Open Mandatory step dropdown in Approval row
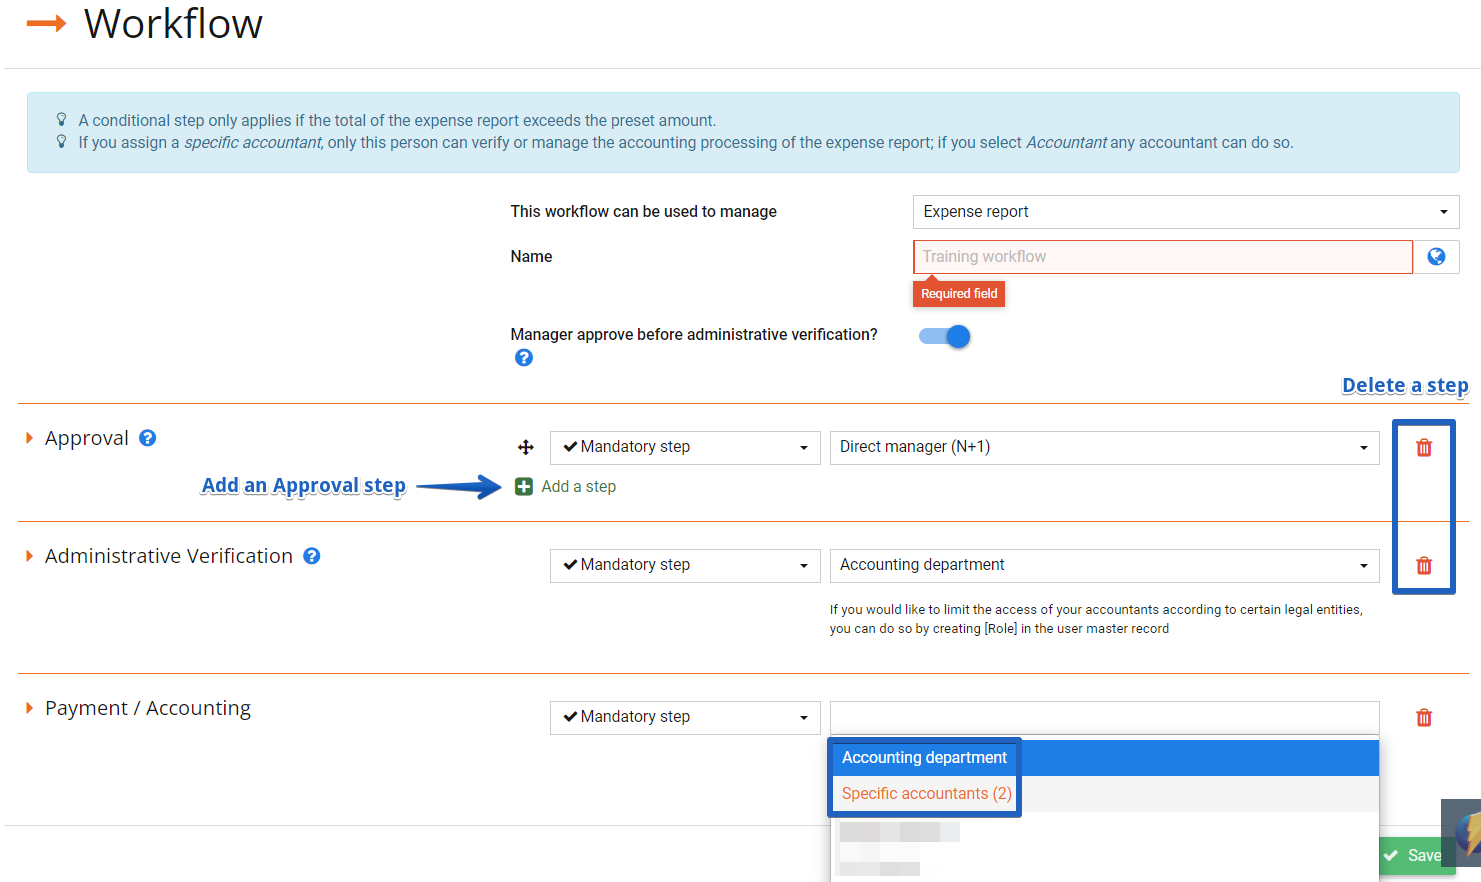 click(685, 448)
